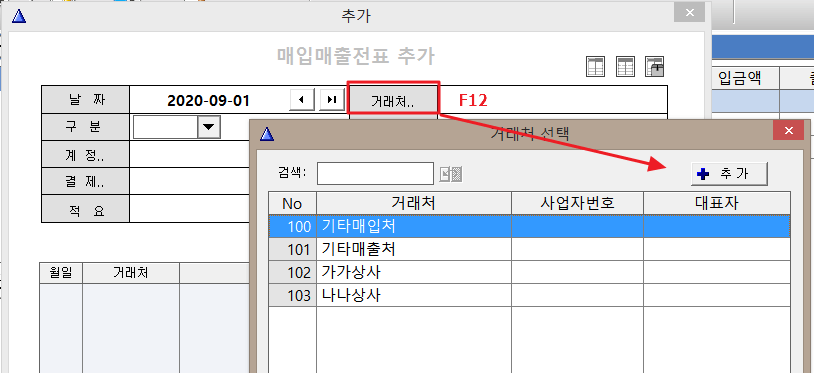Click row number 102

pyautogui.click(x=293, y=272)
